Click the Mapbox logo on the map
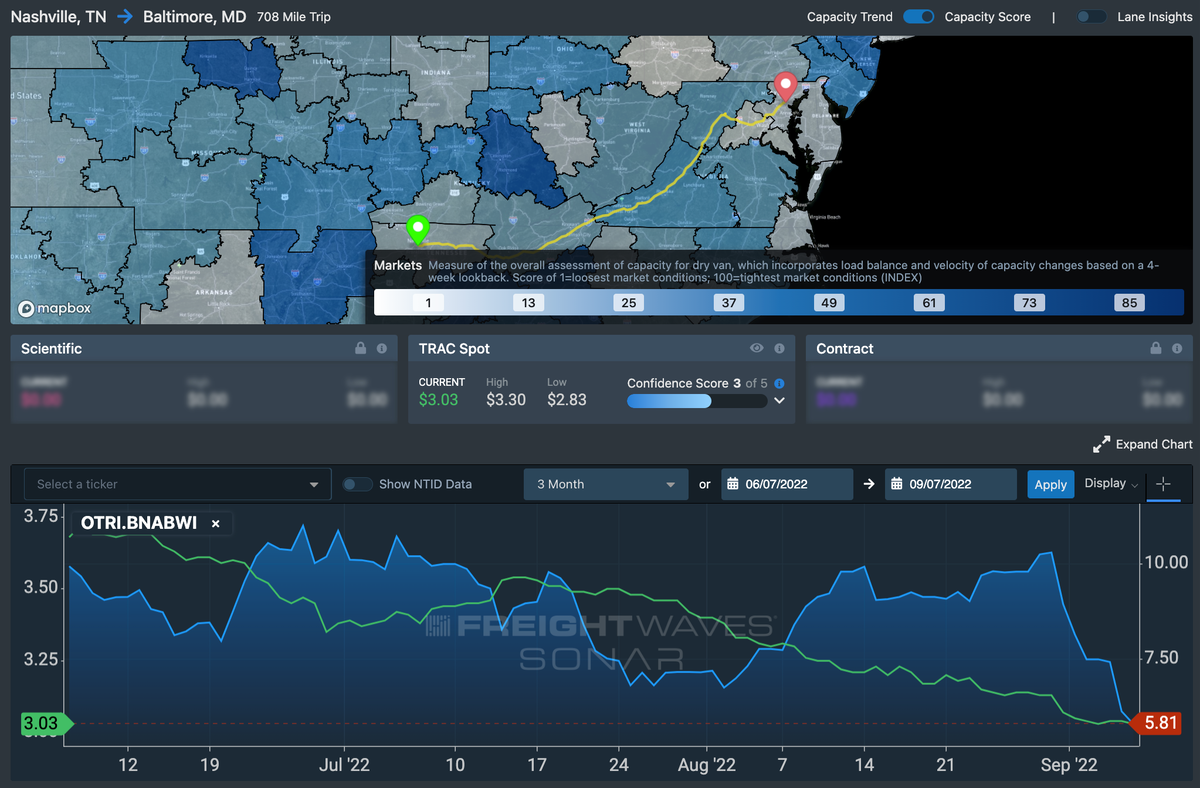This screenshot has height=788, width=1200. [55, 309]
